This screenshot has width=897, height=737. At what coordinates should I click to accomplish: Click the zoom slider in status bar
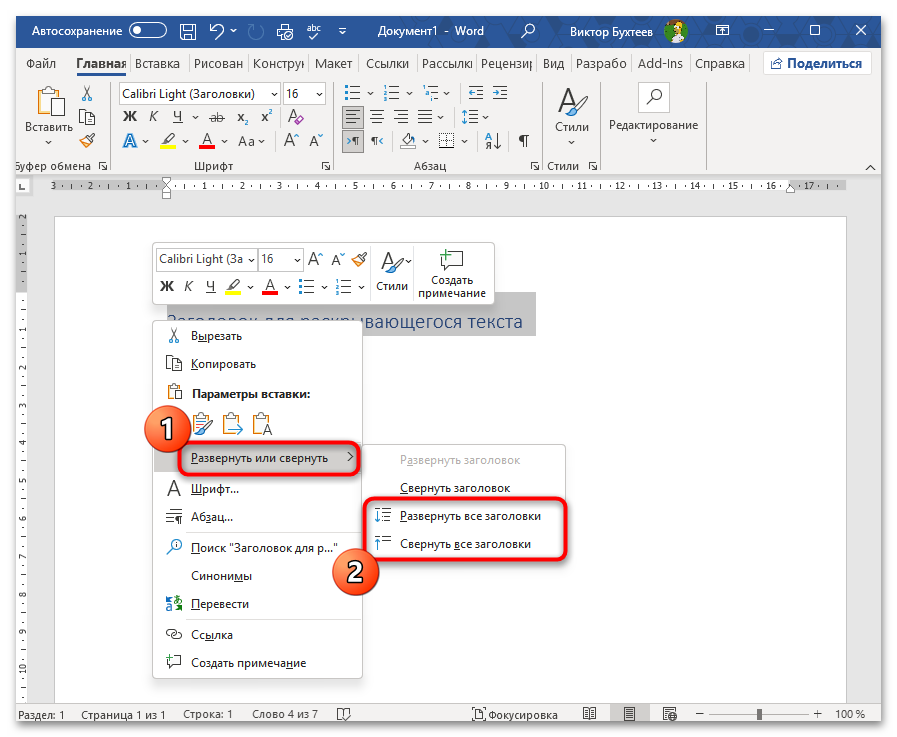click(759, 715)
